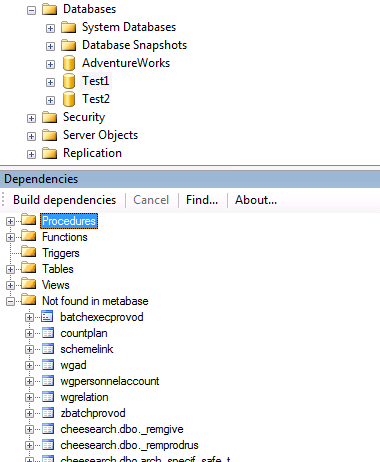
Task: Click the batchexecprovod procedure icon
Action: click(47, 317)
